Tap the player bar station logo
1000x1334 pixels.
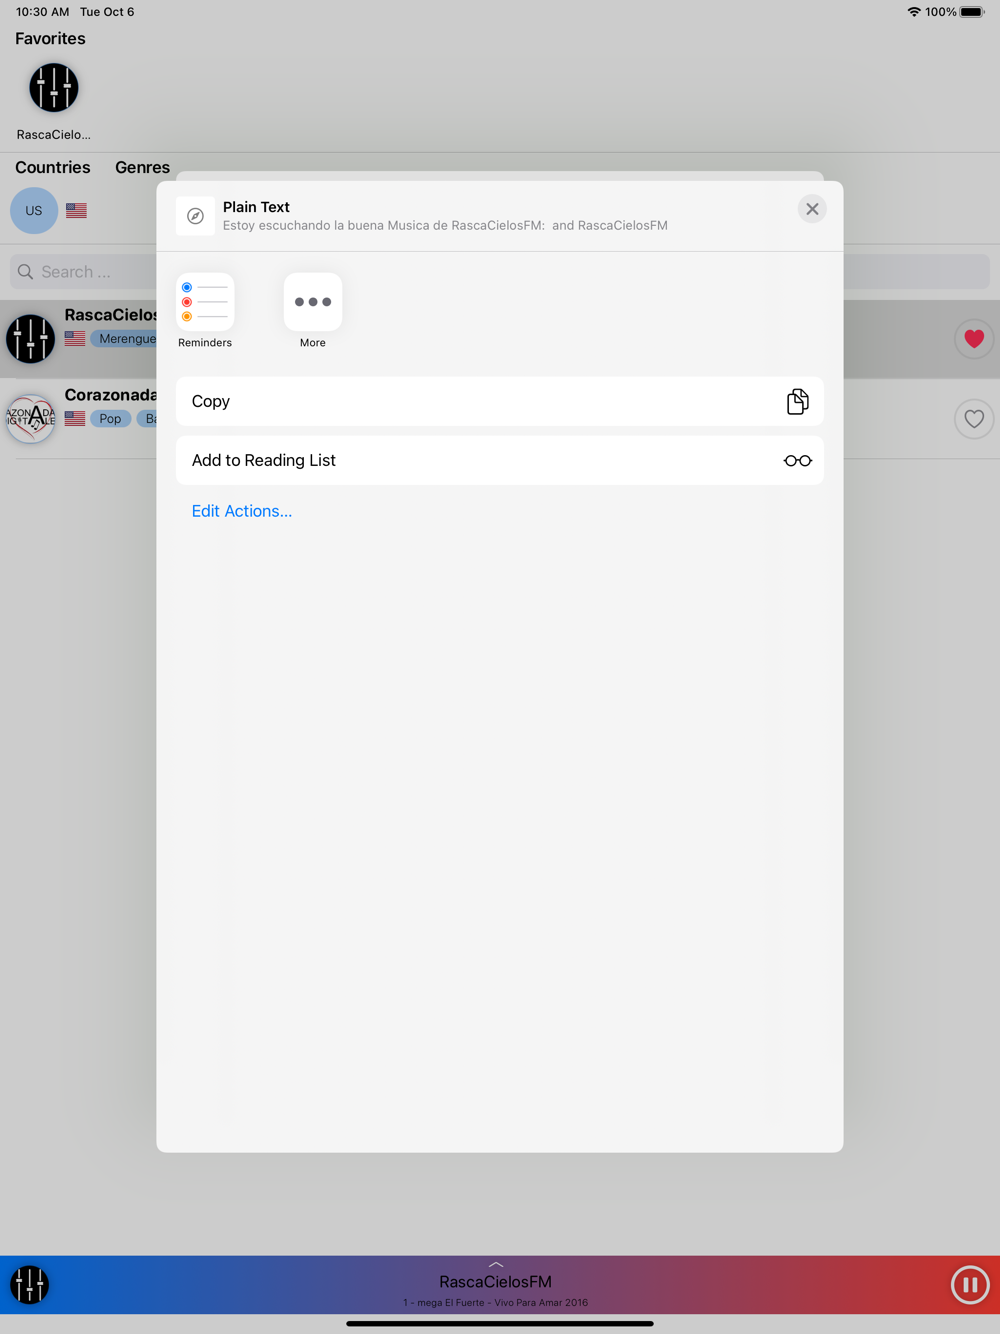coord(30,1285)
